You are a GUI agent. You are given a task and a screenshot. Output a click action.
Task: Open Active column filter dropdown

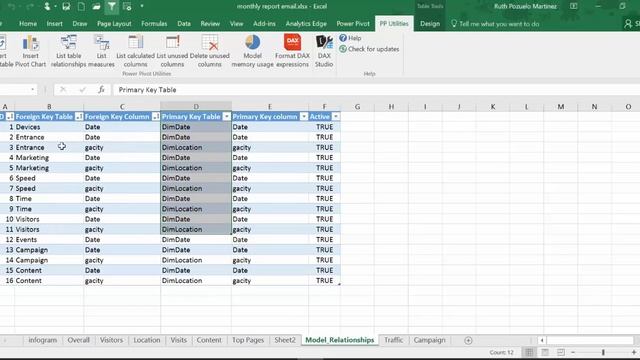point(336,117)
